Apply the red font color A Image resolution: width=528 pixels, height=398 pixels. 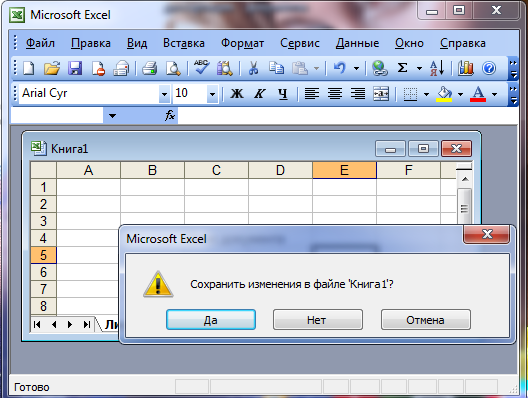[x=478, y=94]
